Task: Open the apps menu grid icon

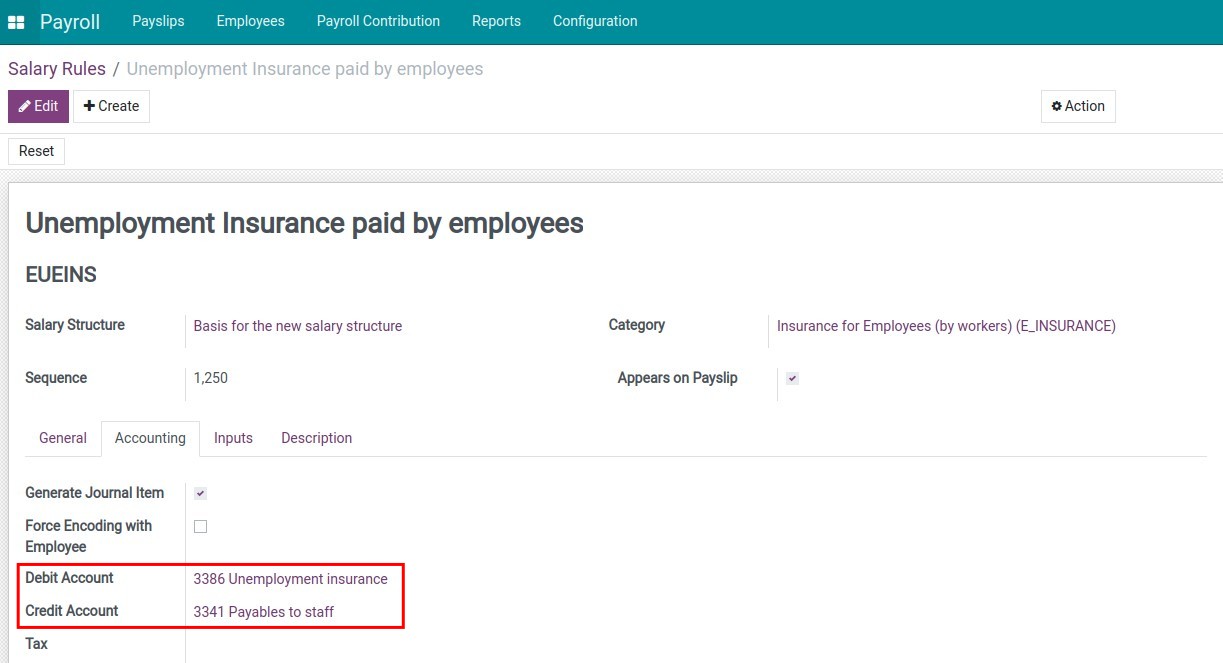Action: (15, 20)
